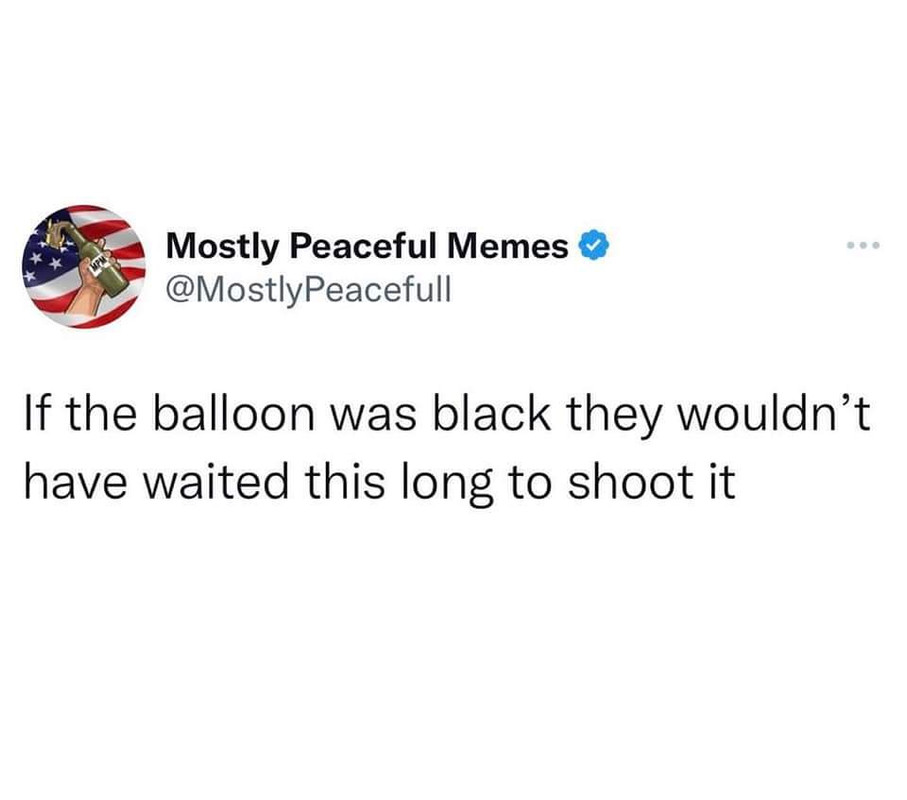The image size is (907, 800).
Task: Click the word "have" starting the second line
Action: [75, 481]
